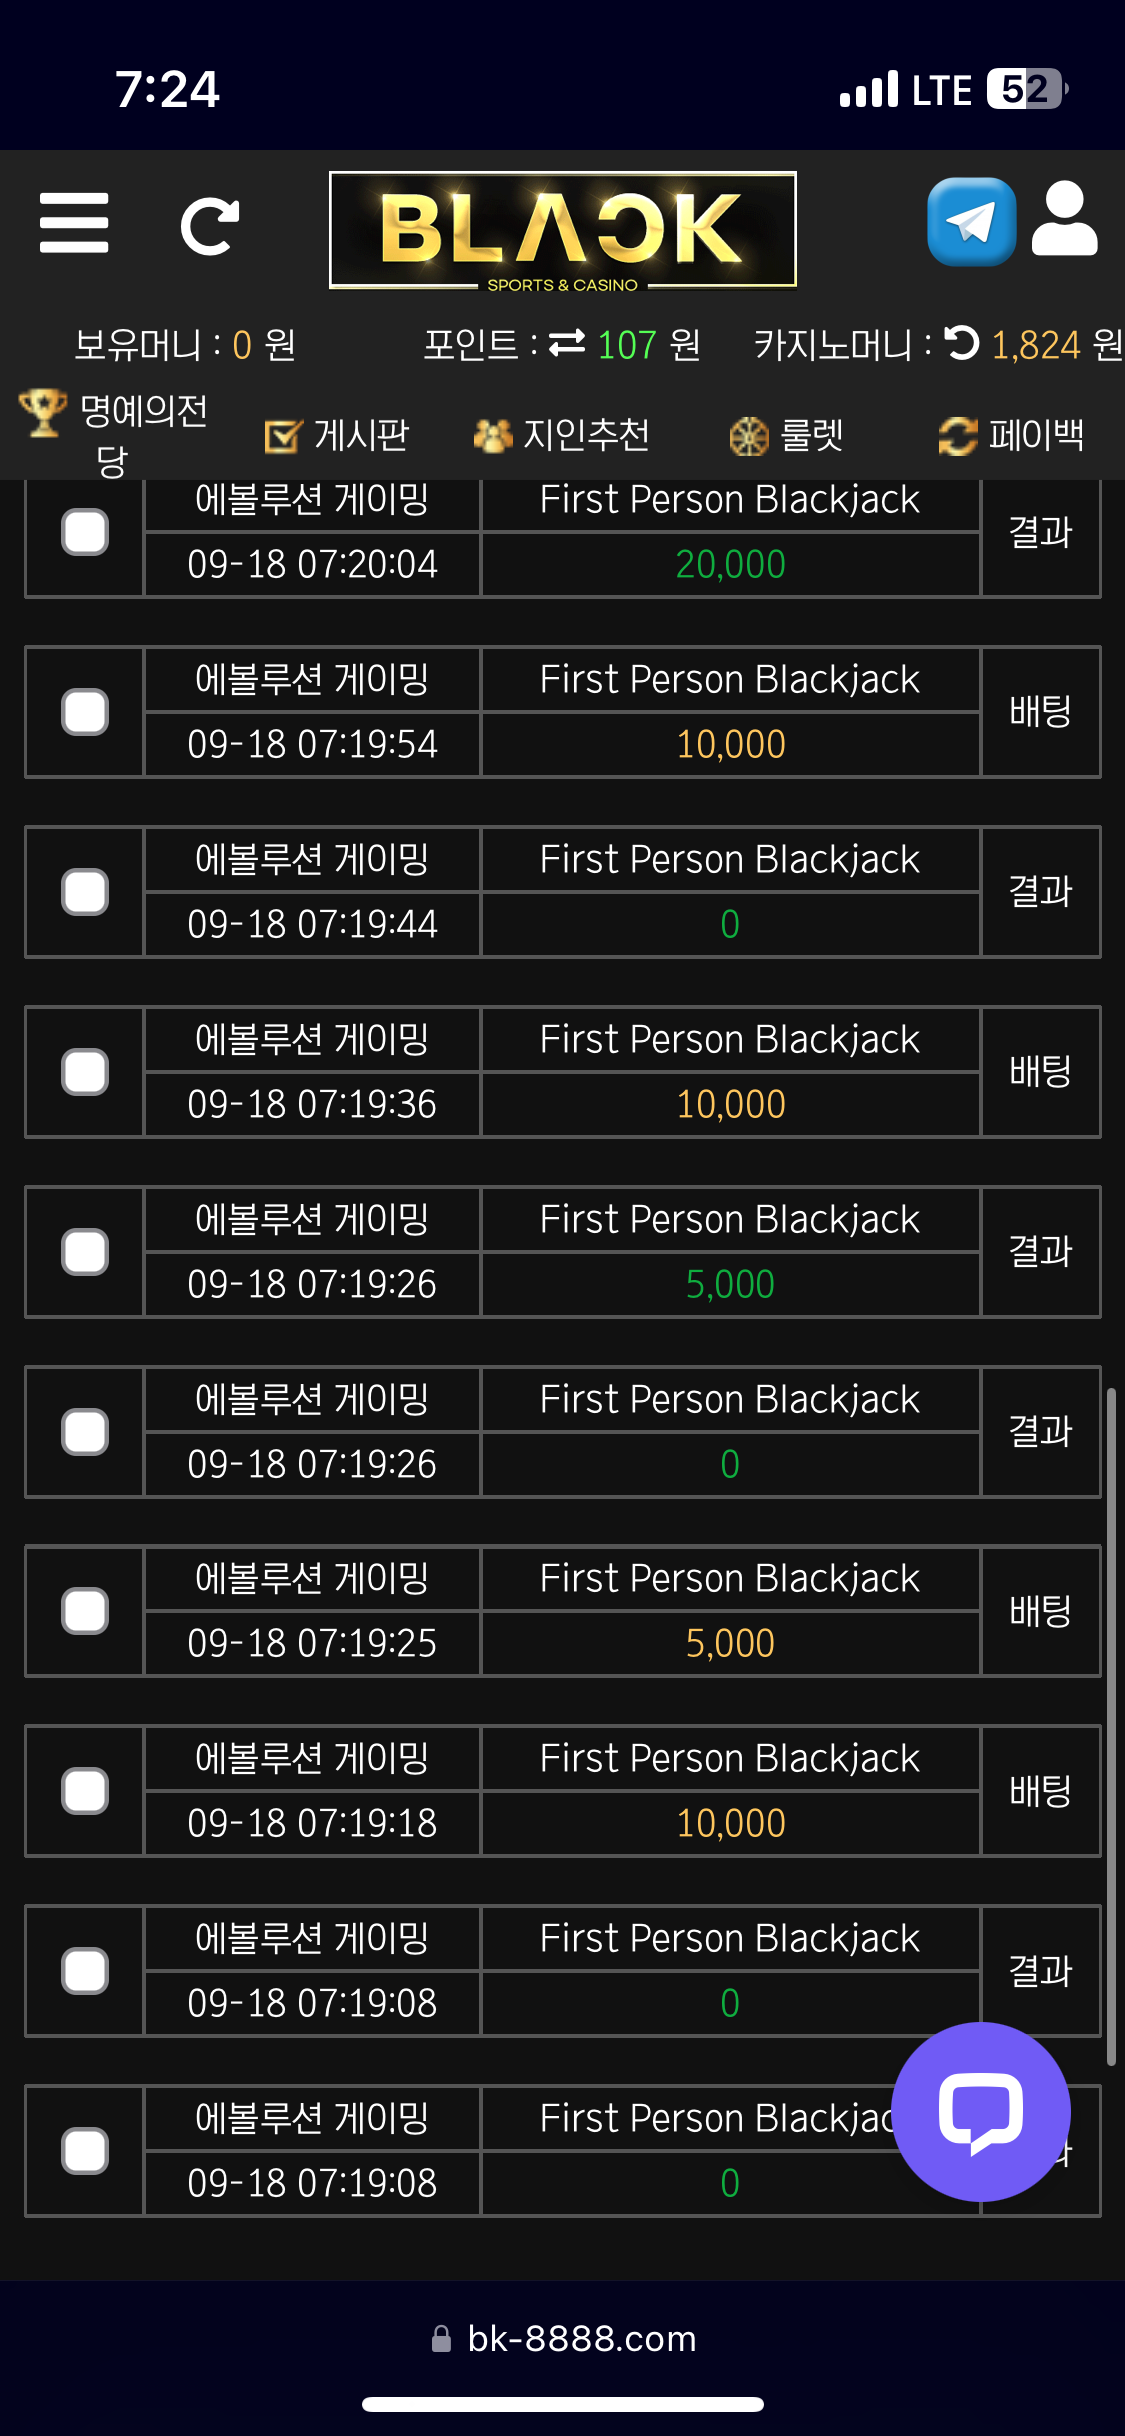Select checkbox for the 07:19:18 entry

pyautogui.click(x=85, y=1791)
